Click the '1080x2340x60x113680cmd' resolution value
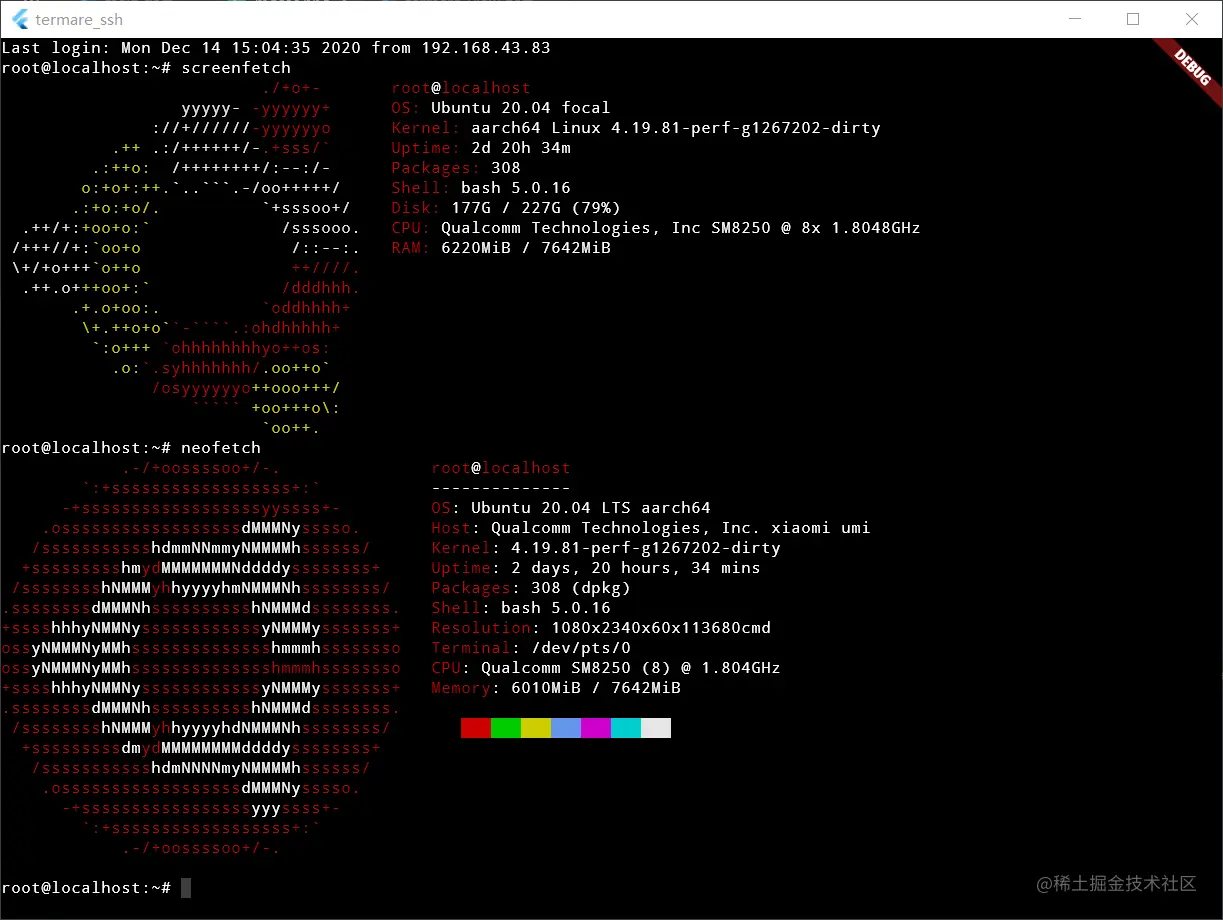Screen dimensions: 1223x920 (661, 628)
